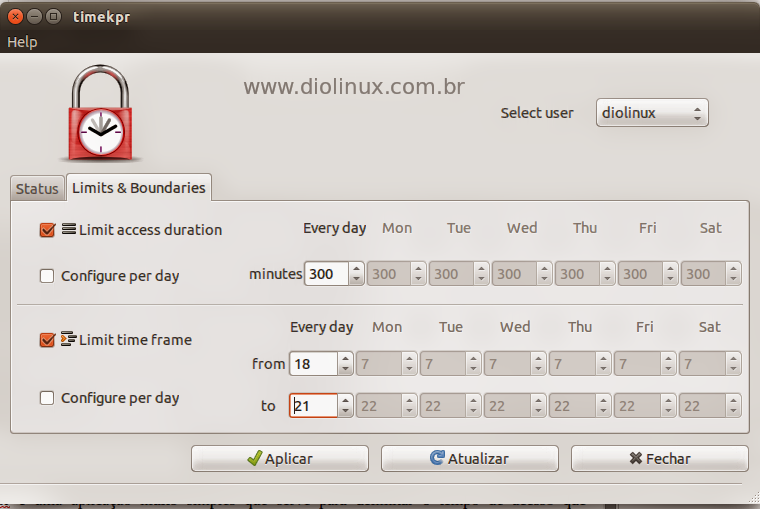The width and height of the screenshot is (760, 509).
Task: Click the Limit time frame icon
Action: pos(68,339)
